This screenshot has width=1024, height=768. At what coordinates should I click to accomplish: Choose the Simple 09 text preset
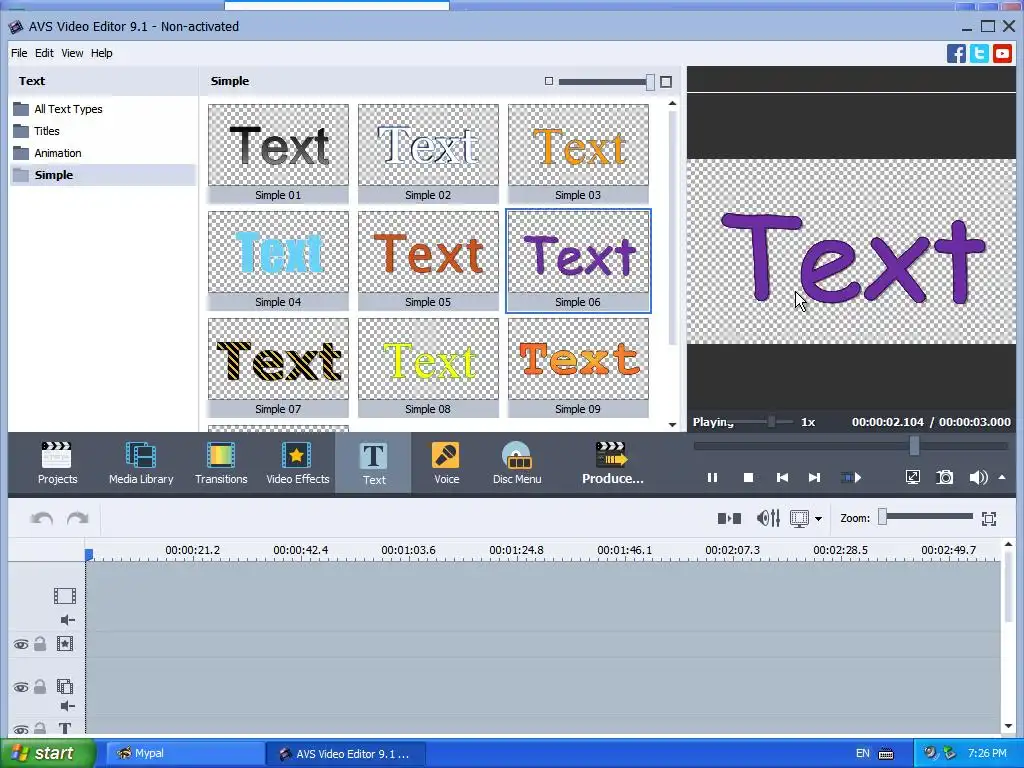pos(579,368)
